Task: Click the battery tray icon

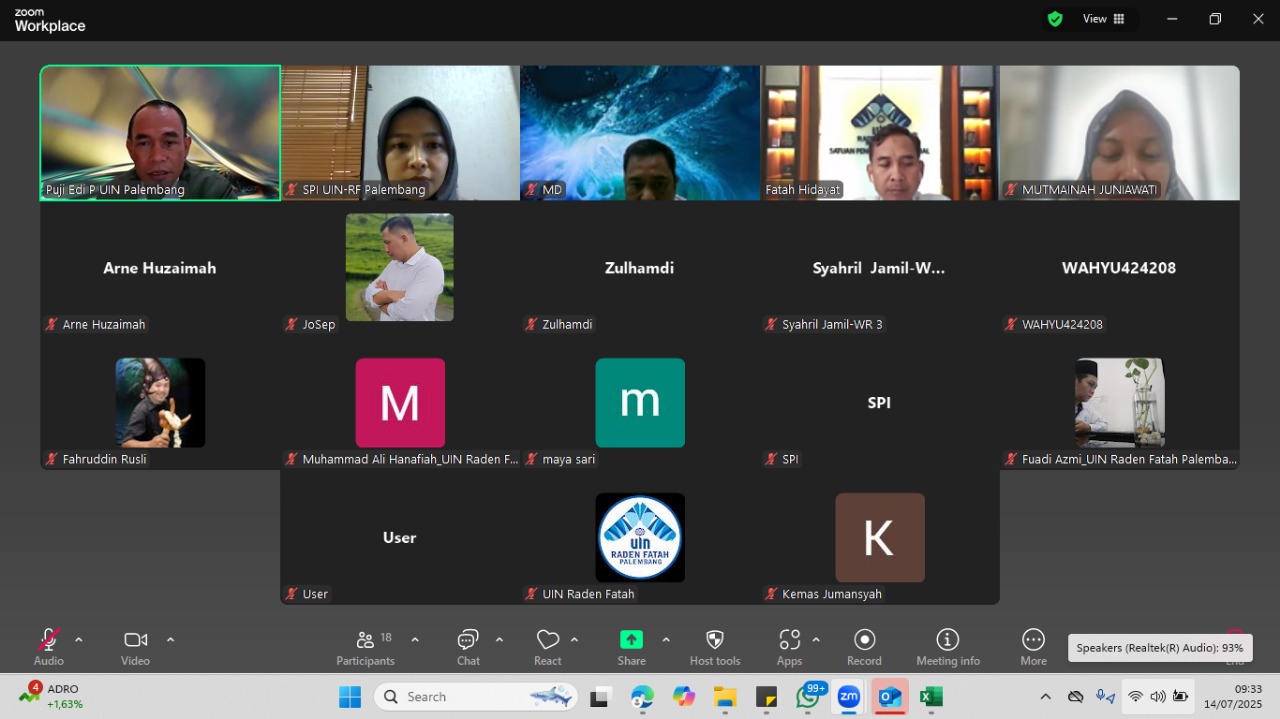Action: (x=1181, y=697)
